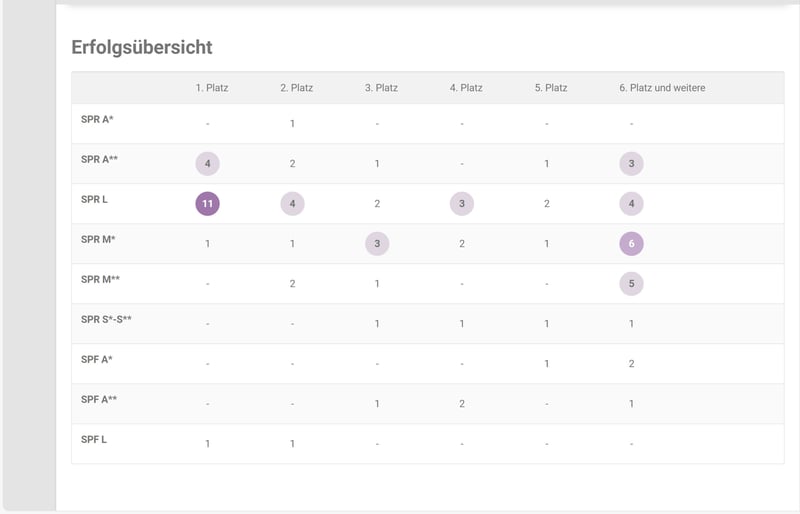The height and width of the screenshot is (514, 800).
Task: Click the 3 badge under 4. Platz for SPR L
Action: click(x=462, y=204)
